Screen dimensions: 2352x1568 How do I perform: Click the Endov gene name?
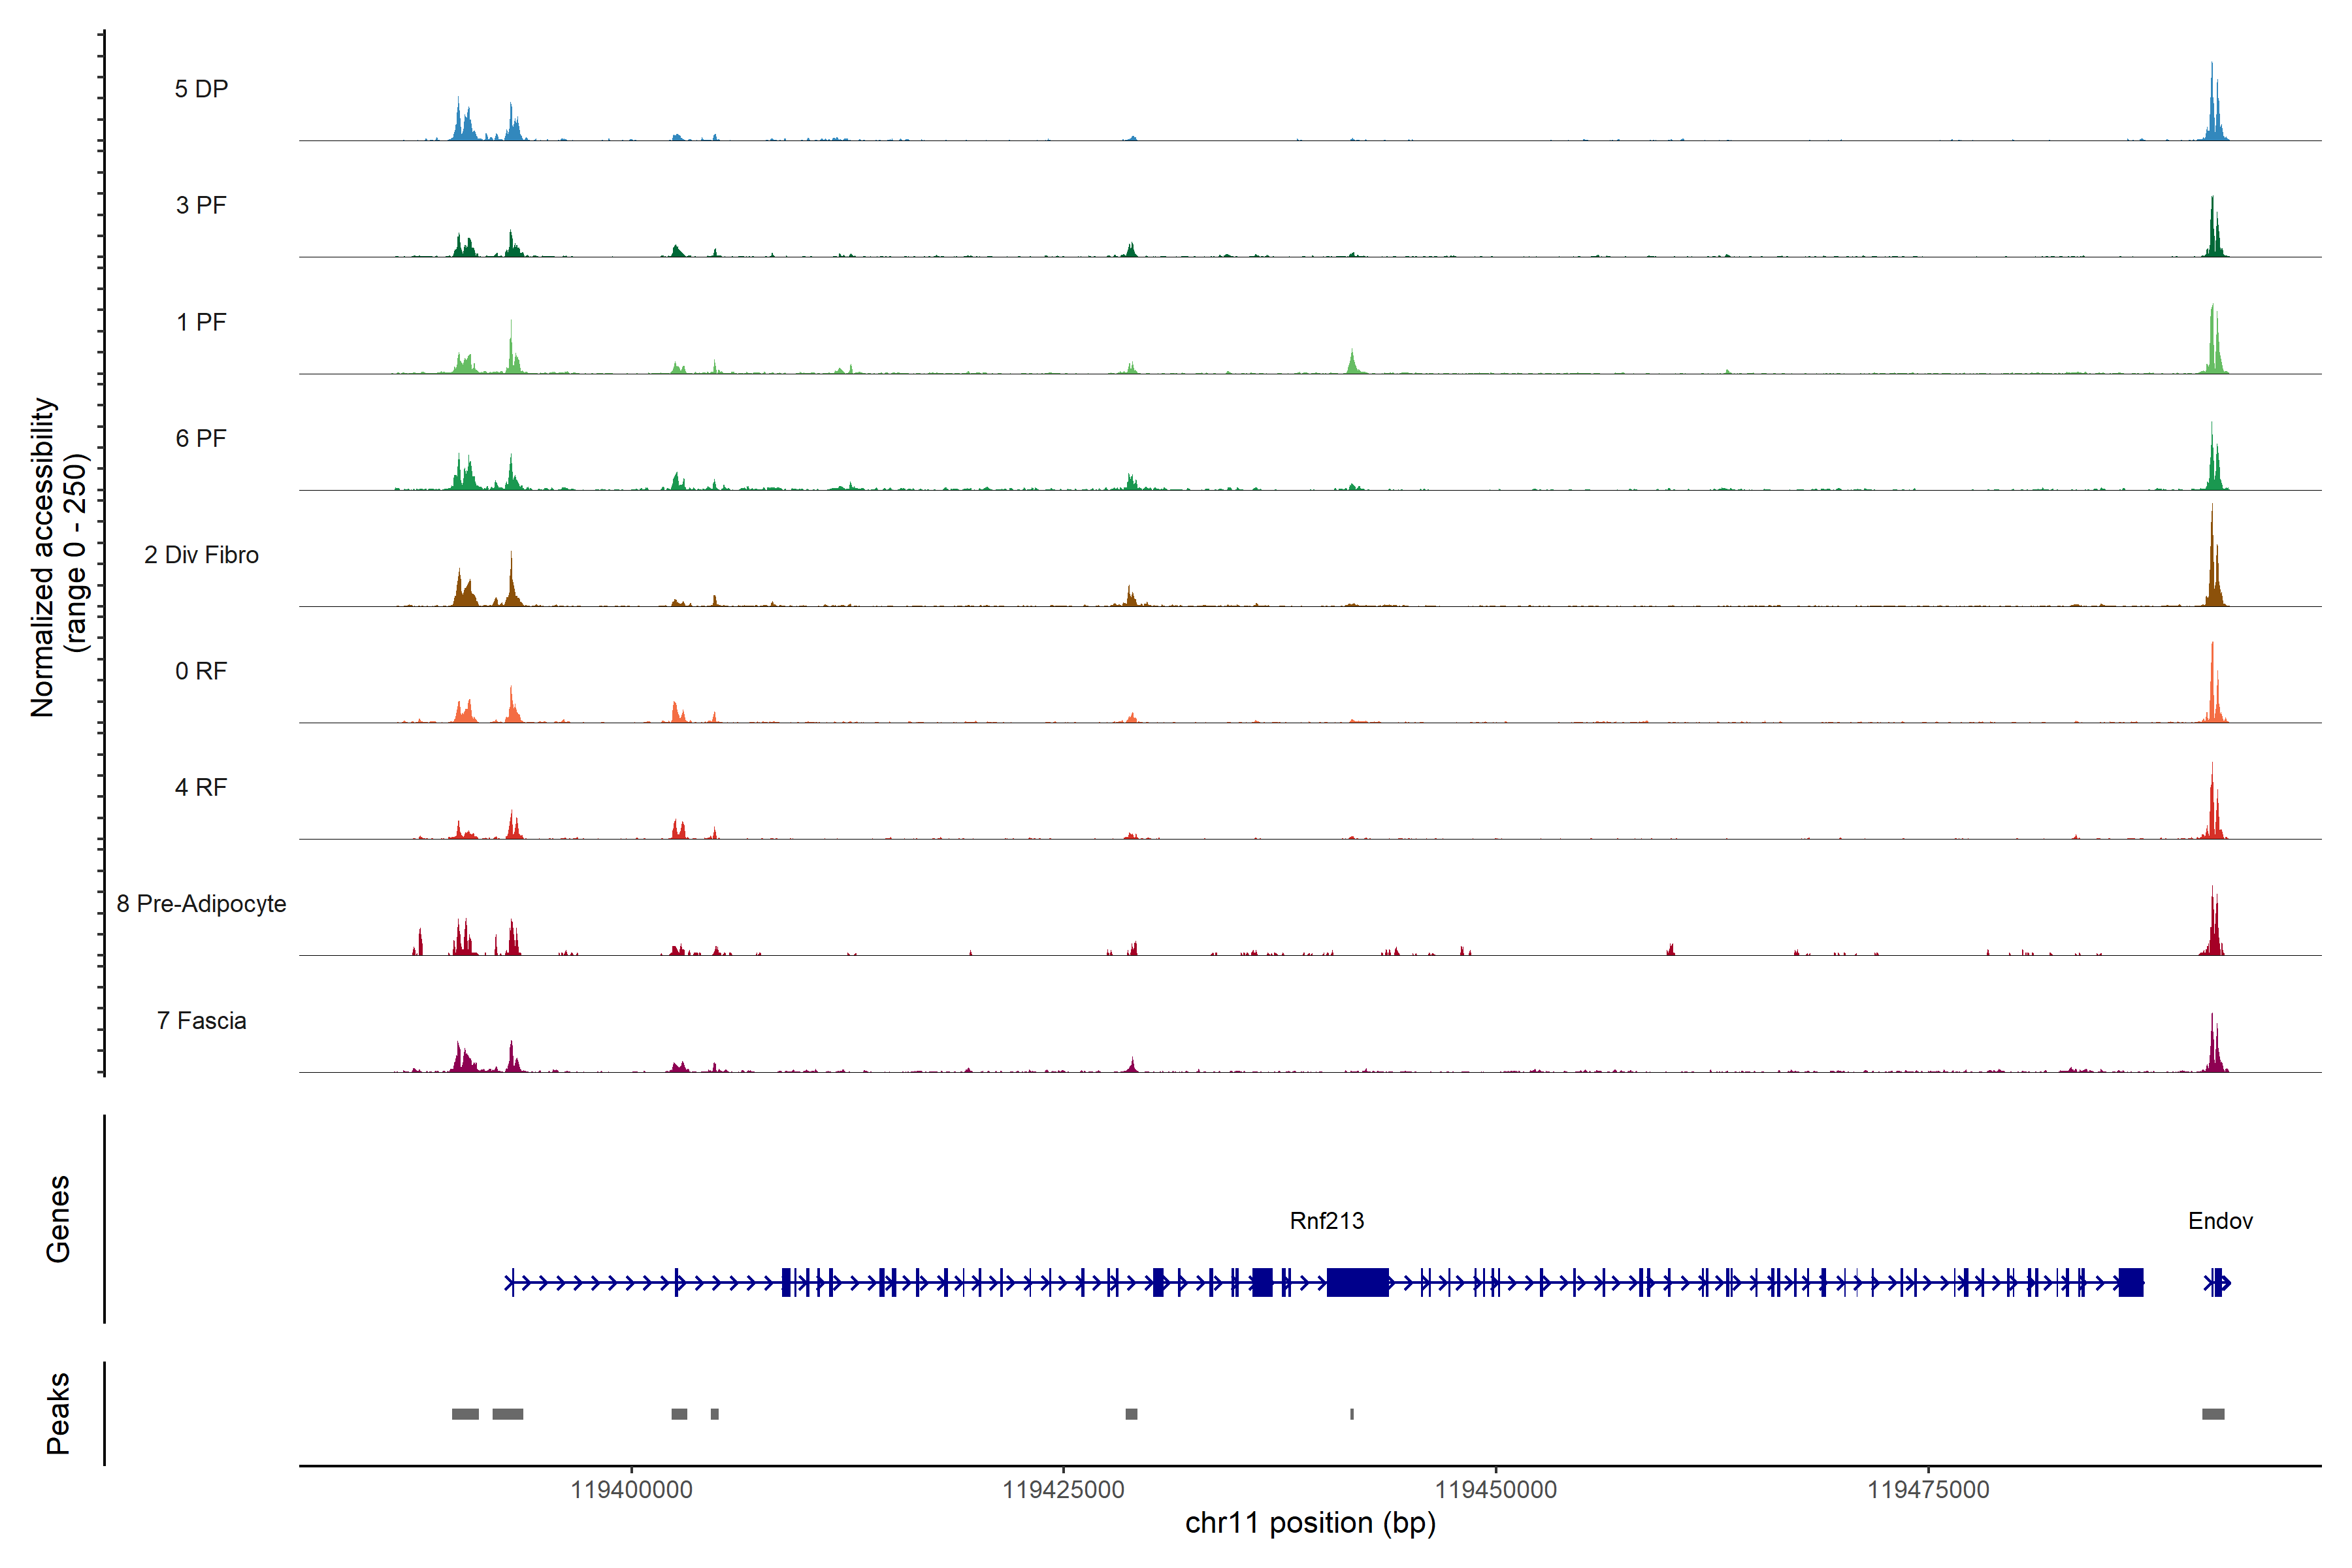click(2220, 1221)
